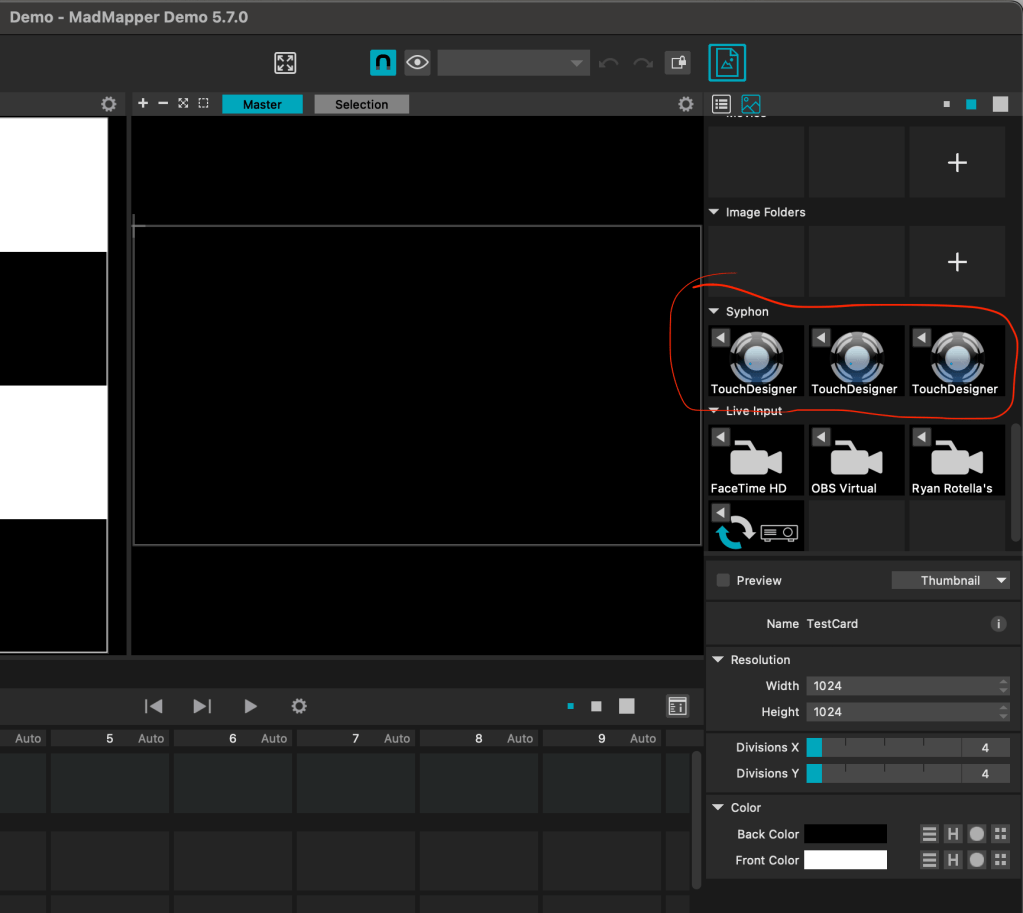Jump to the previous scene button
1023x913 pixels.
pyautogui.click(x=153, y=706)
